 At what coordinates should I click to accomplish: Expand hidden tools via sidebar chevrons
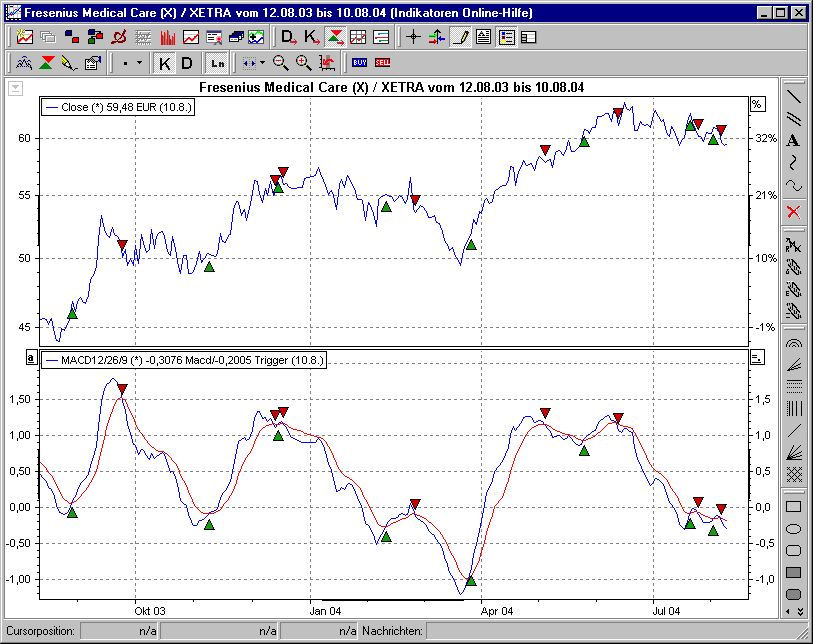(800, 610)
